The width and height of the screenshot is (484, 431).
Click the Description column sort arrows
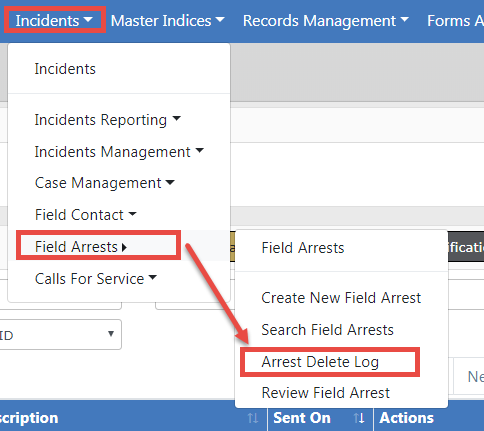coord(253,418)
